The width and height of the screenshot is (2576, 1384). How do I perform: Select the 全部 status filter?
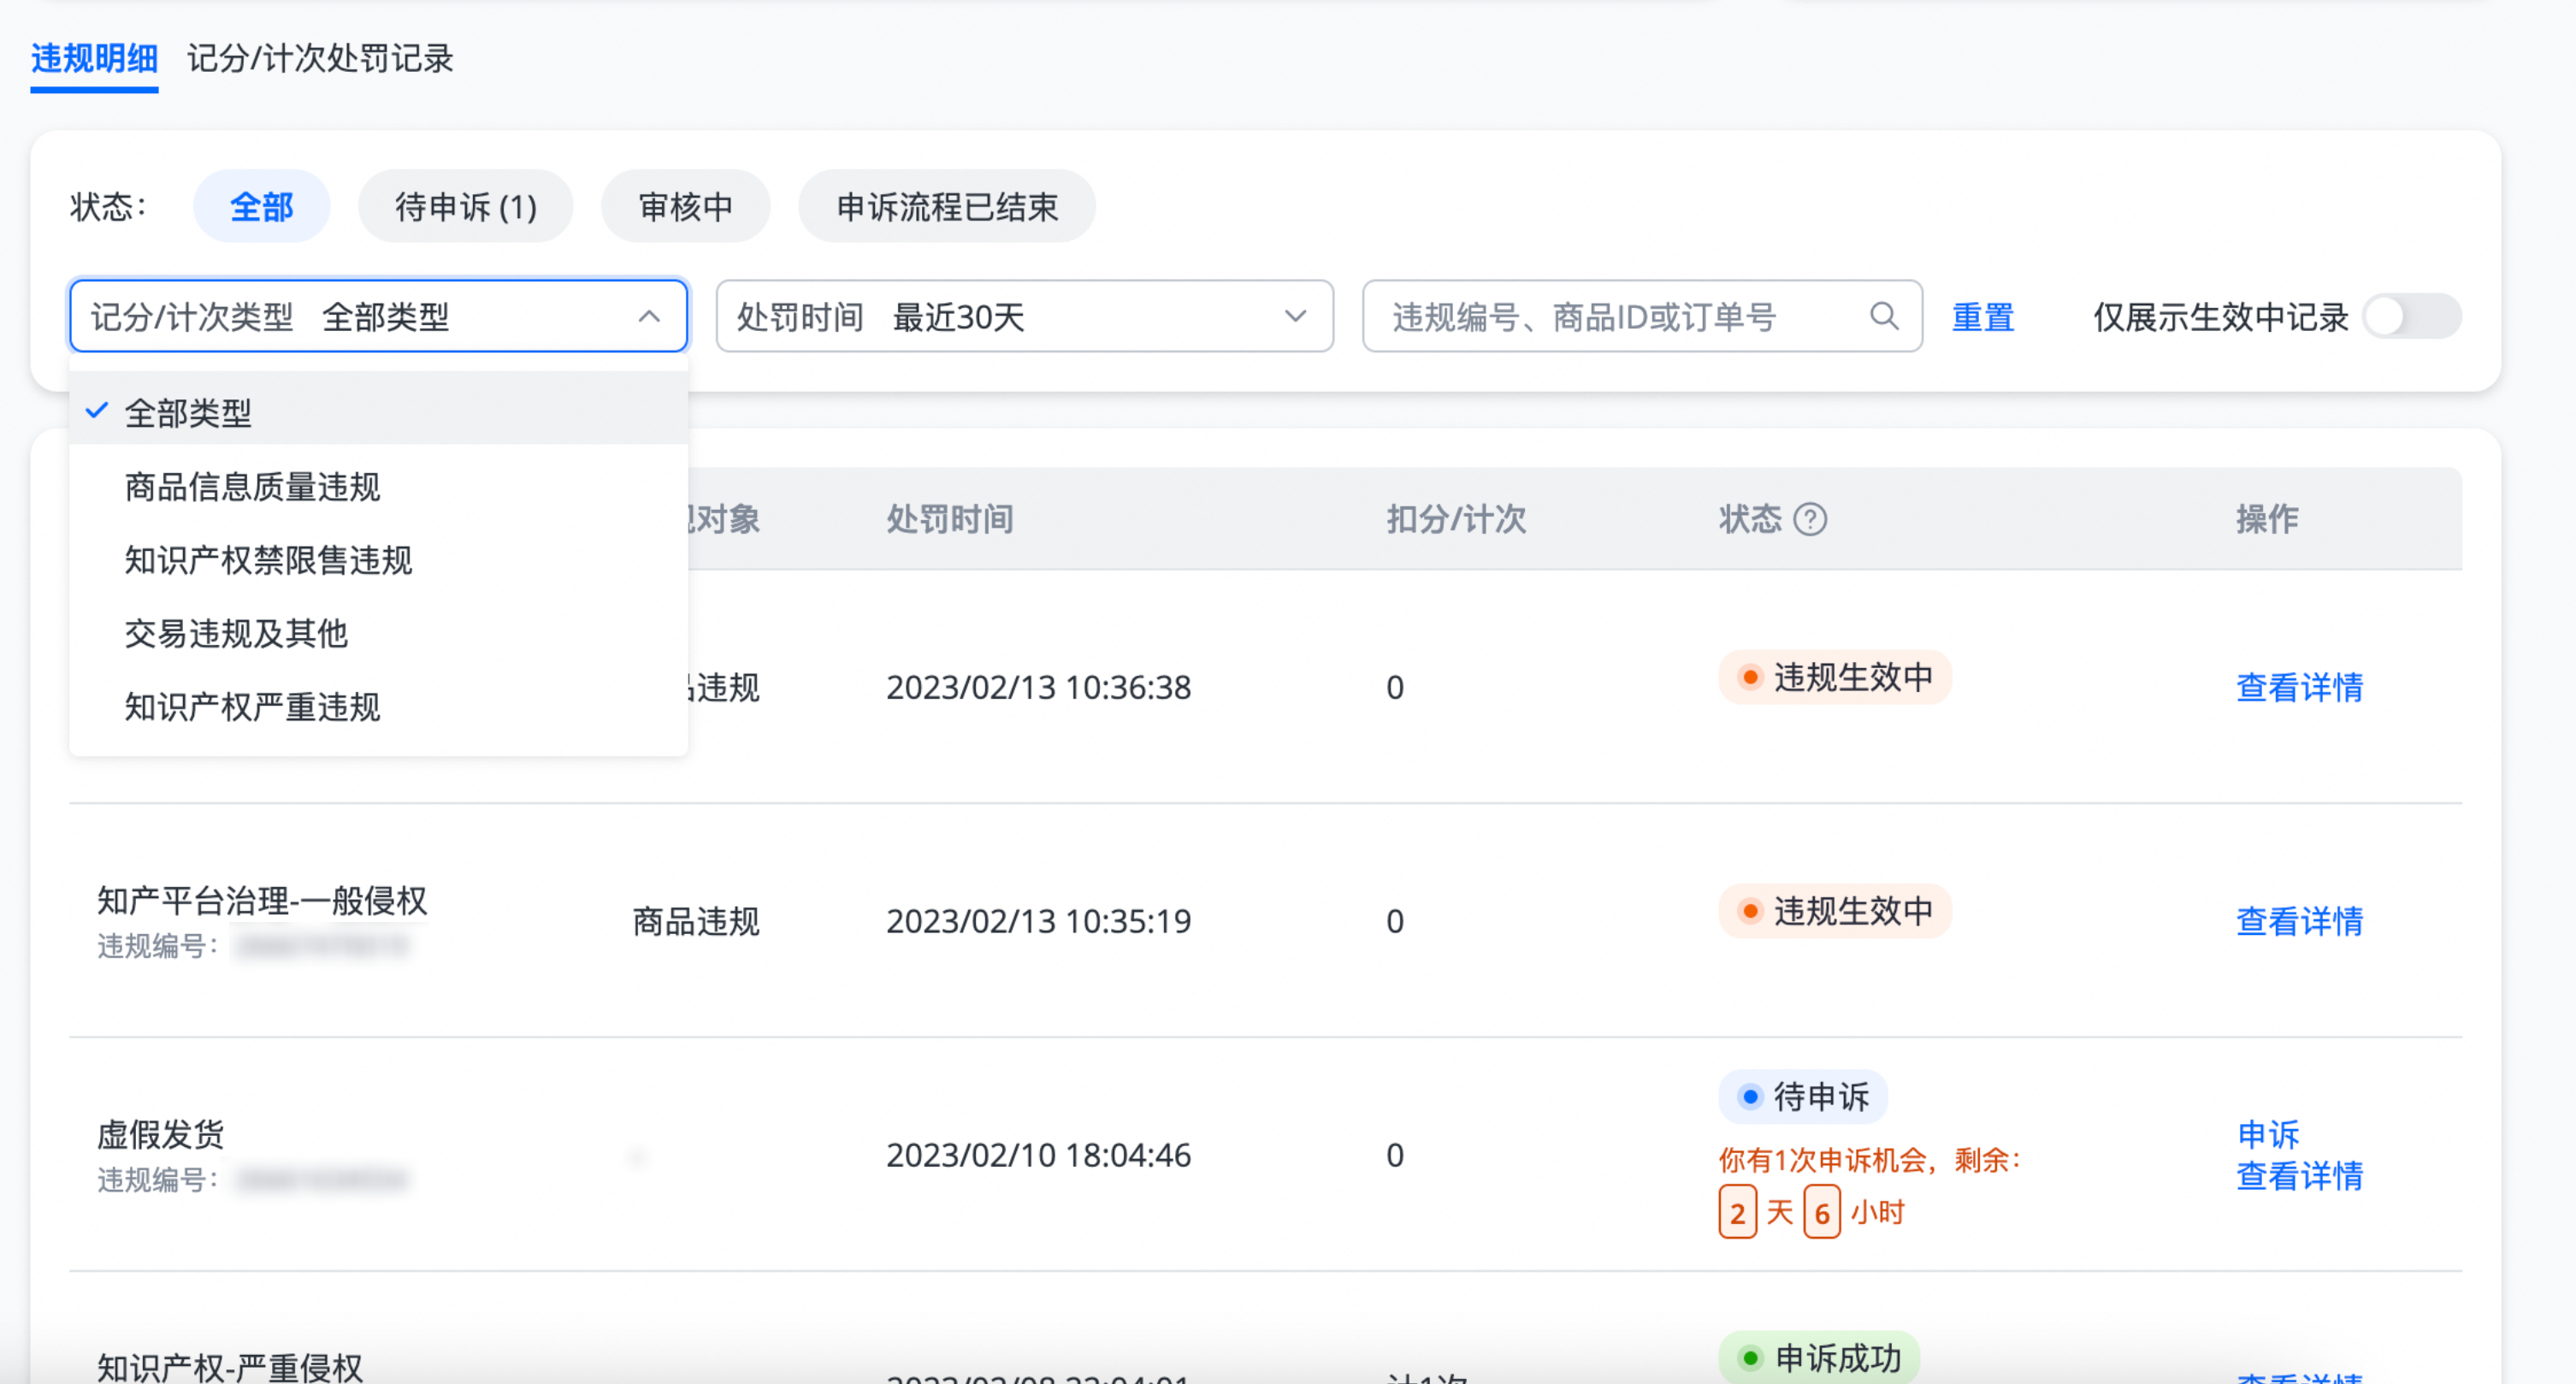pos(261,206)
